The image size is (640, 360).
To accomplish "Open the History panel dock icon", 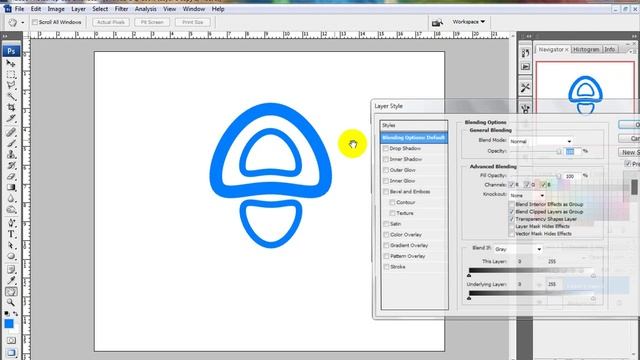I will pyautogui.click(x=525, y=52).
